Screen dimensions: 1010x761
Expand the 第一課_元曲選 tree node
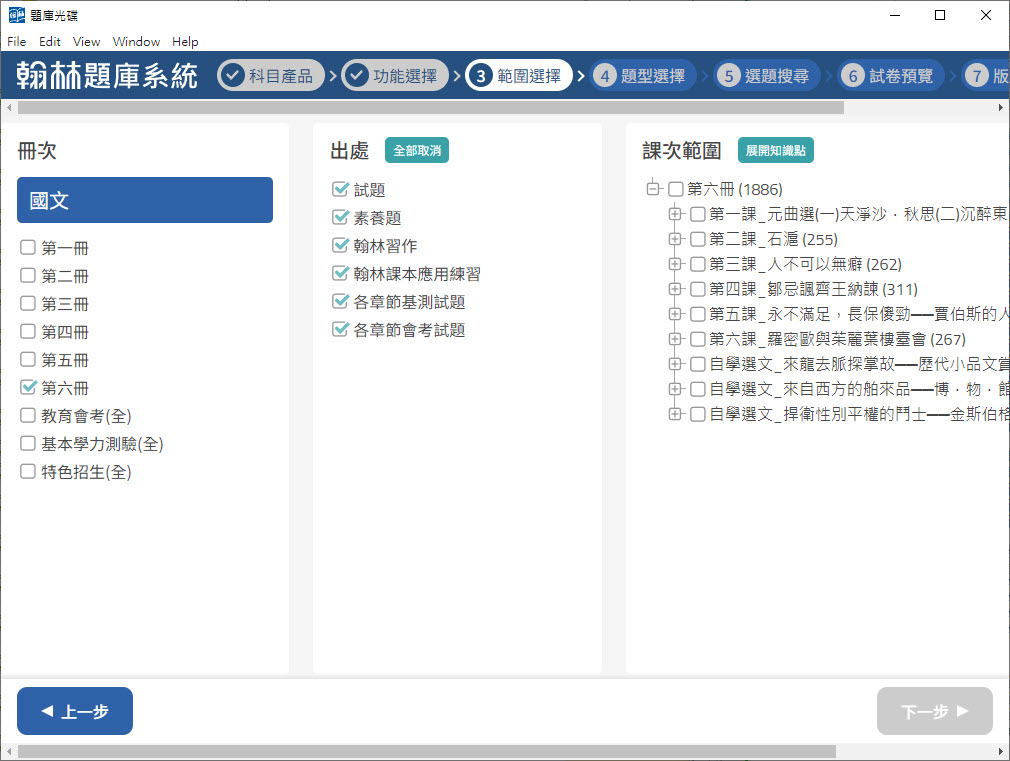click(x=674, y=214)
